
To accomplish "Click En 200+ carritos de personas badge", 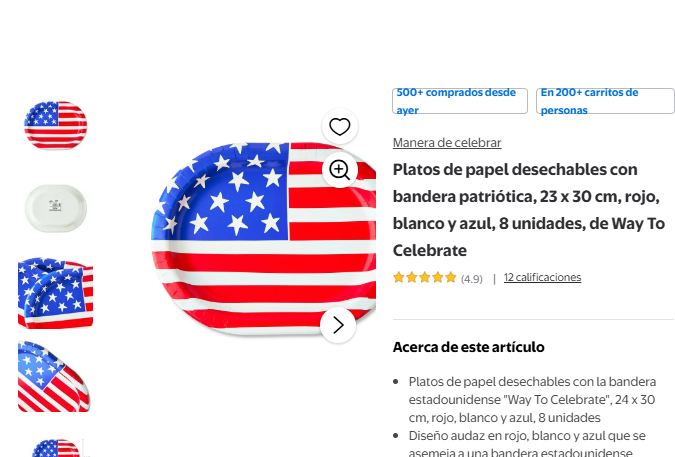I will (605, 101).
